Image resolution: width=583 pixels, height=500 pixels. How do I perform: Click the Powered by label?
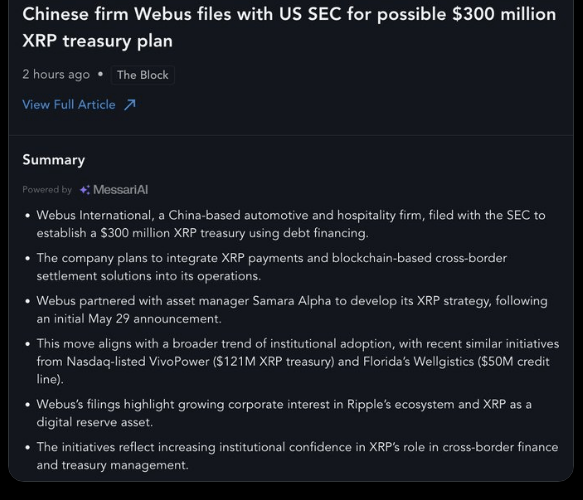[47, 190]
